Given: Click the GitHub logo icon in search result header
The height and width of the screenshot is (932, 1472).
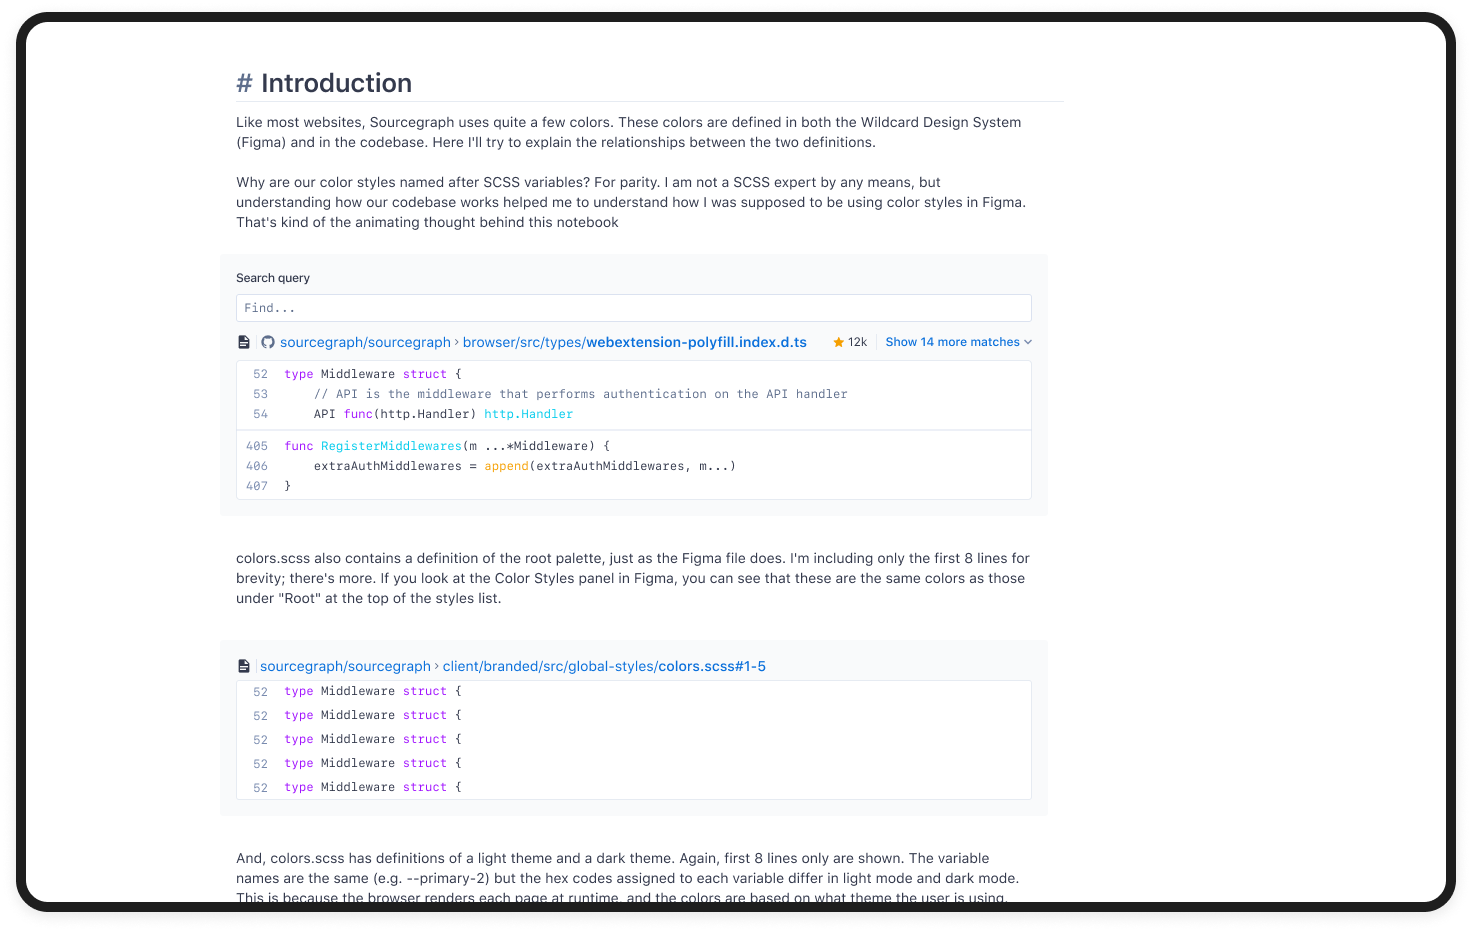Looking at the screenshot, I should [x=268, y=342].
